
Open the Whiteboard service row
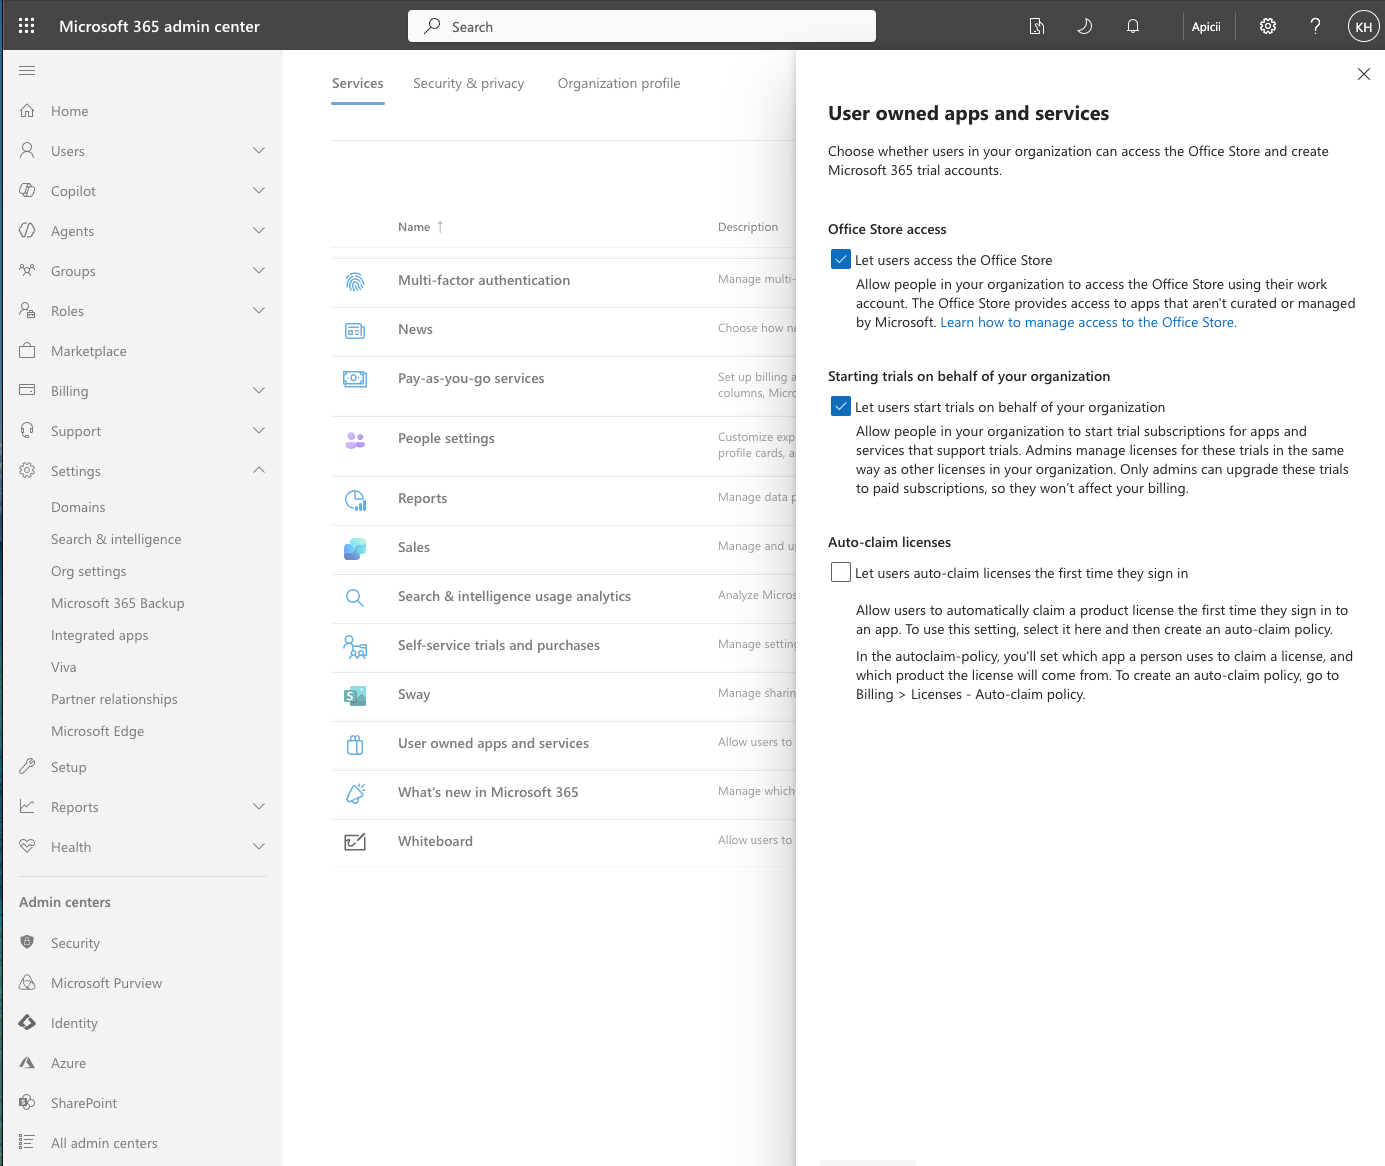pos(435,841)
